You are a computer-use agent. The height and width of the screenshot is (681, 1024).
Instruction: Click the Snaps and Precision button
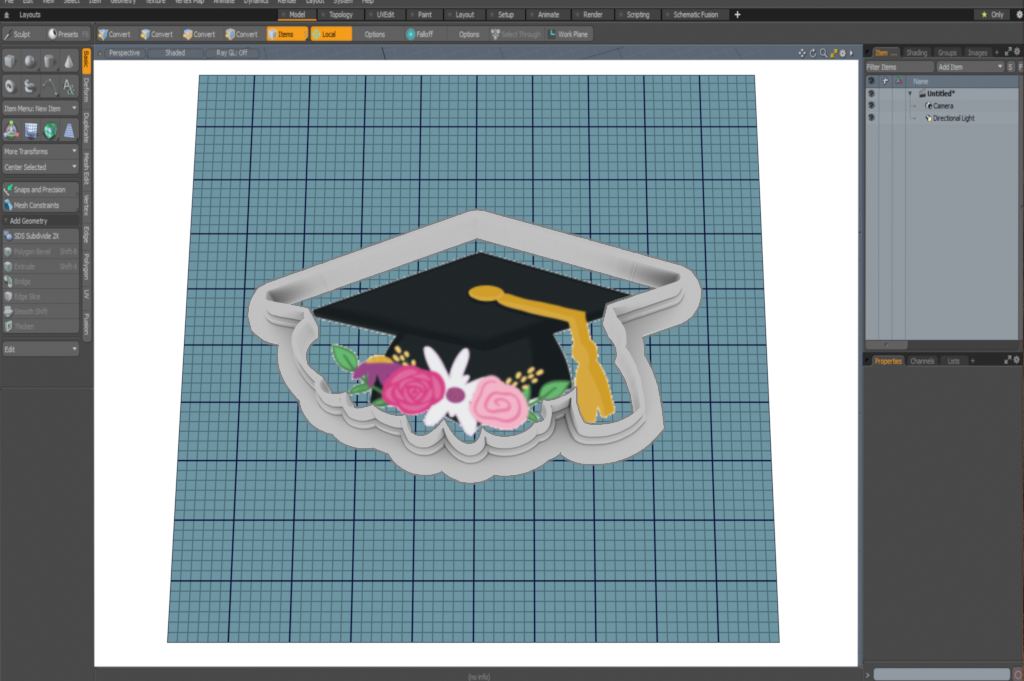(x=40, y=189)
